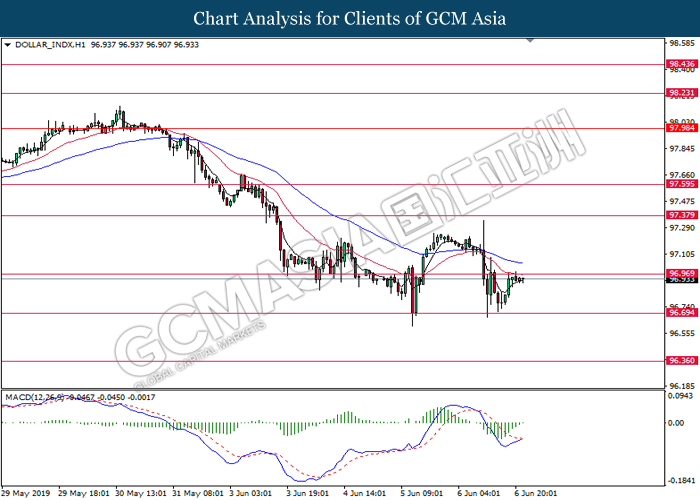The width and height of the screenshot is (700, 500).
Task: Click the triangle arrow beside DOLLAR_INDX symbol
Action: tap(8, 45)
